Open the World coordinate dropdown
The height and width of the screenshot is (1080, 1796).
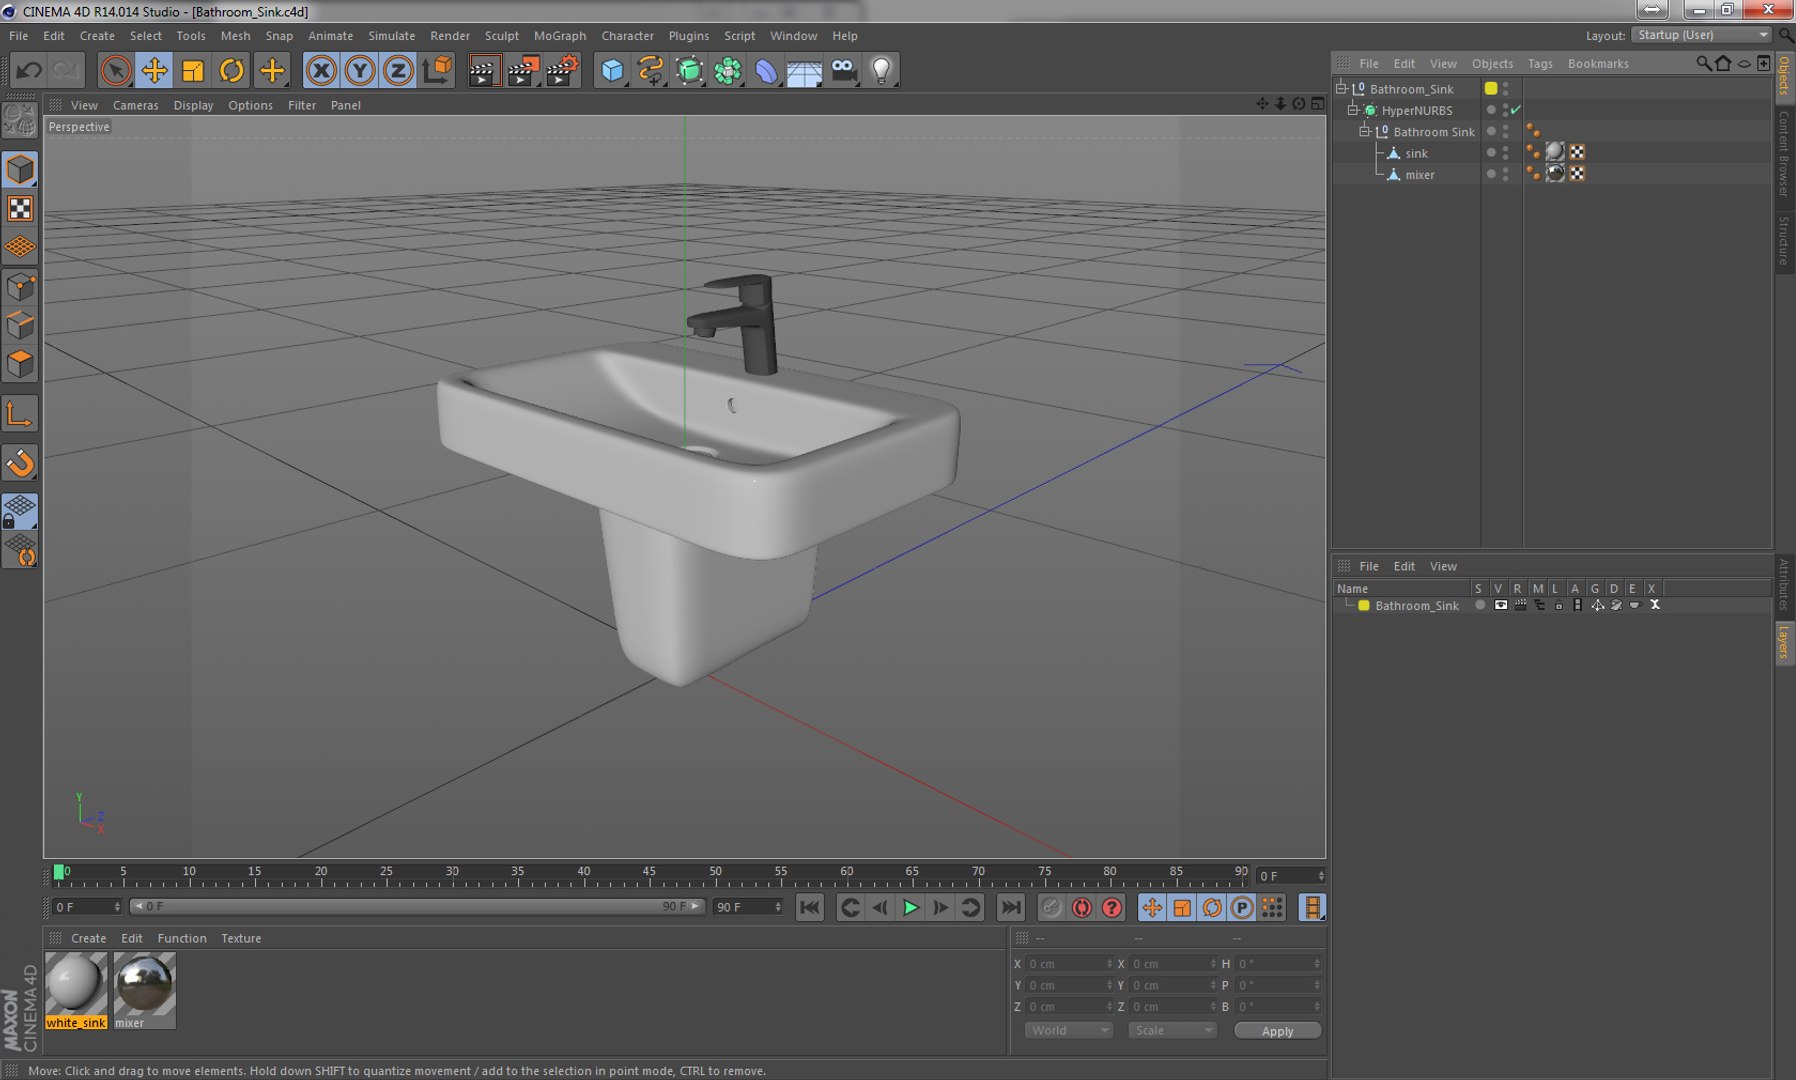point(1068,1030)
